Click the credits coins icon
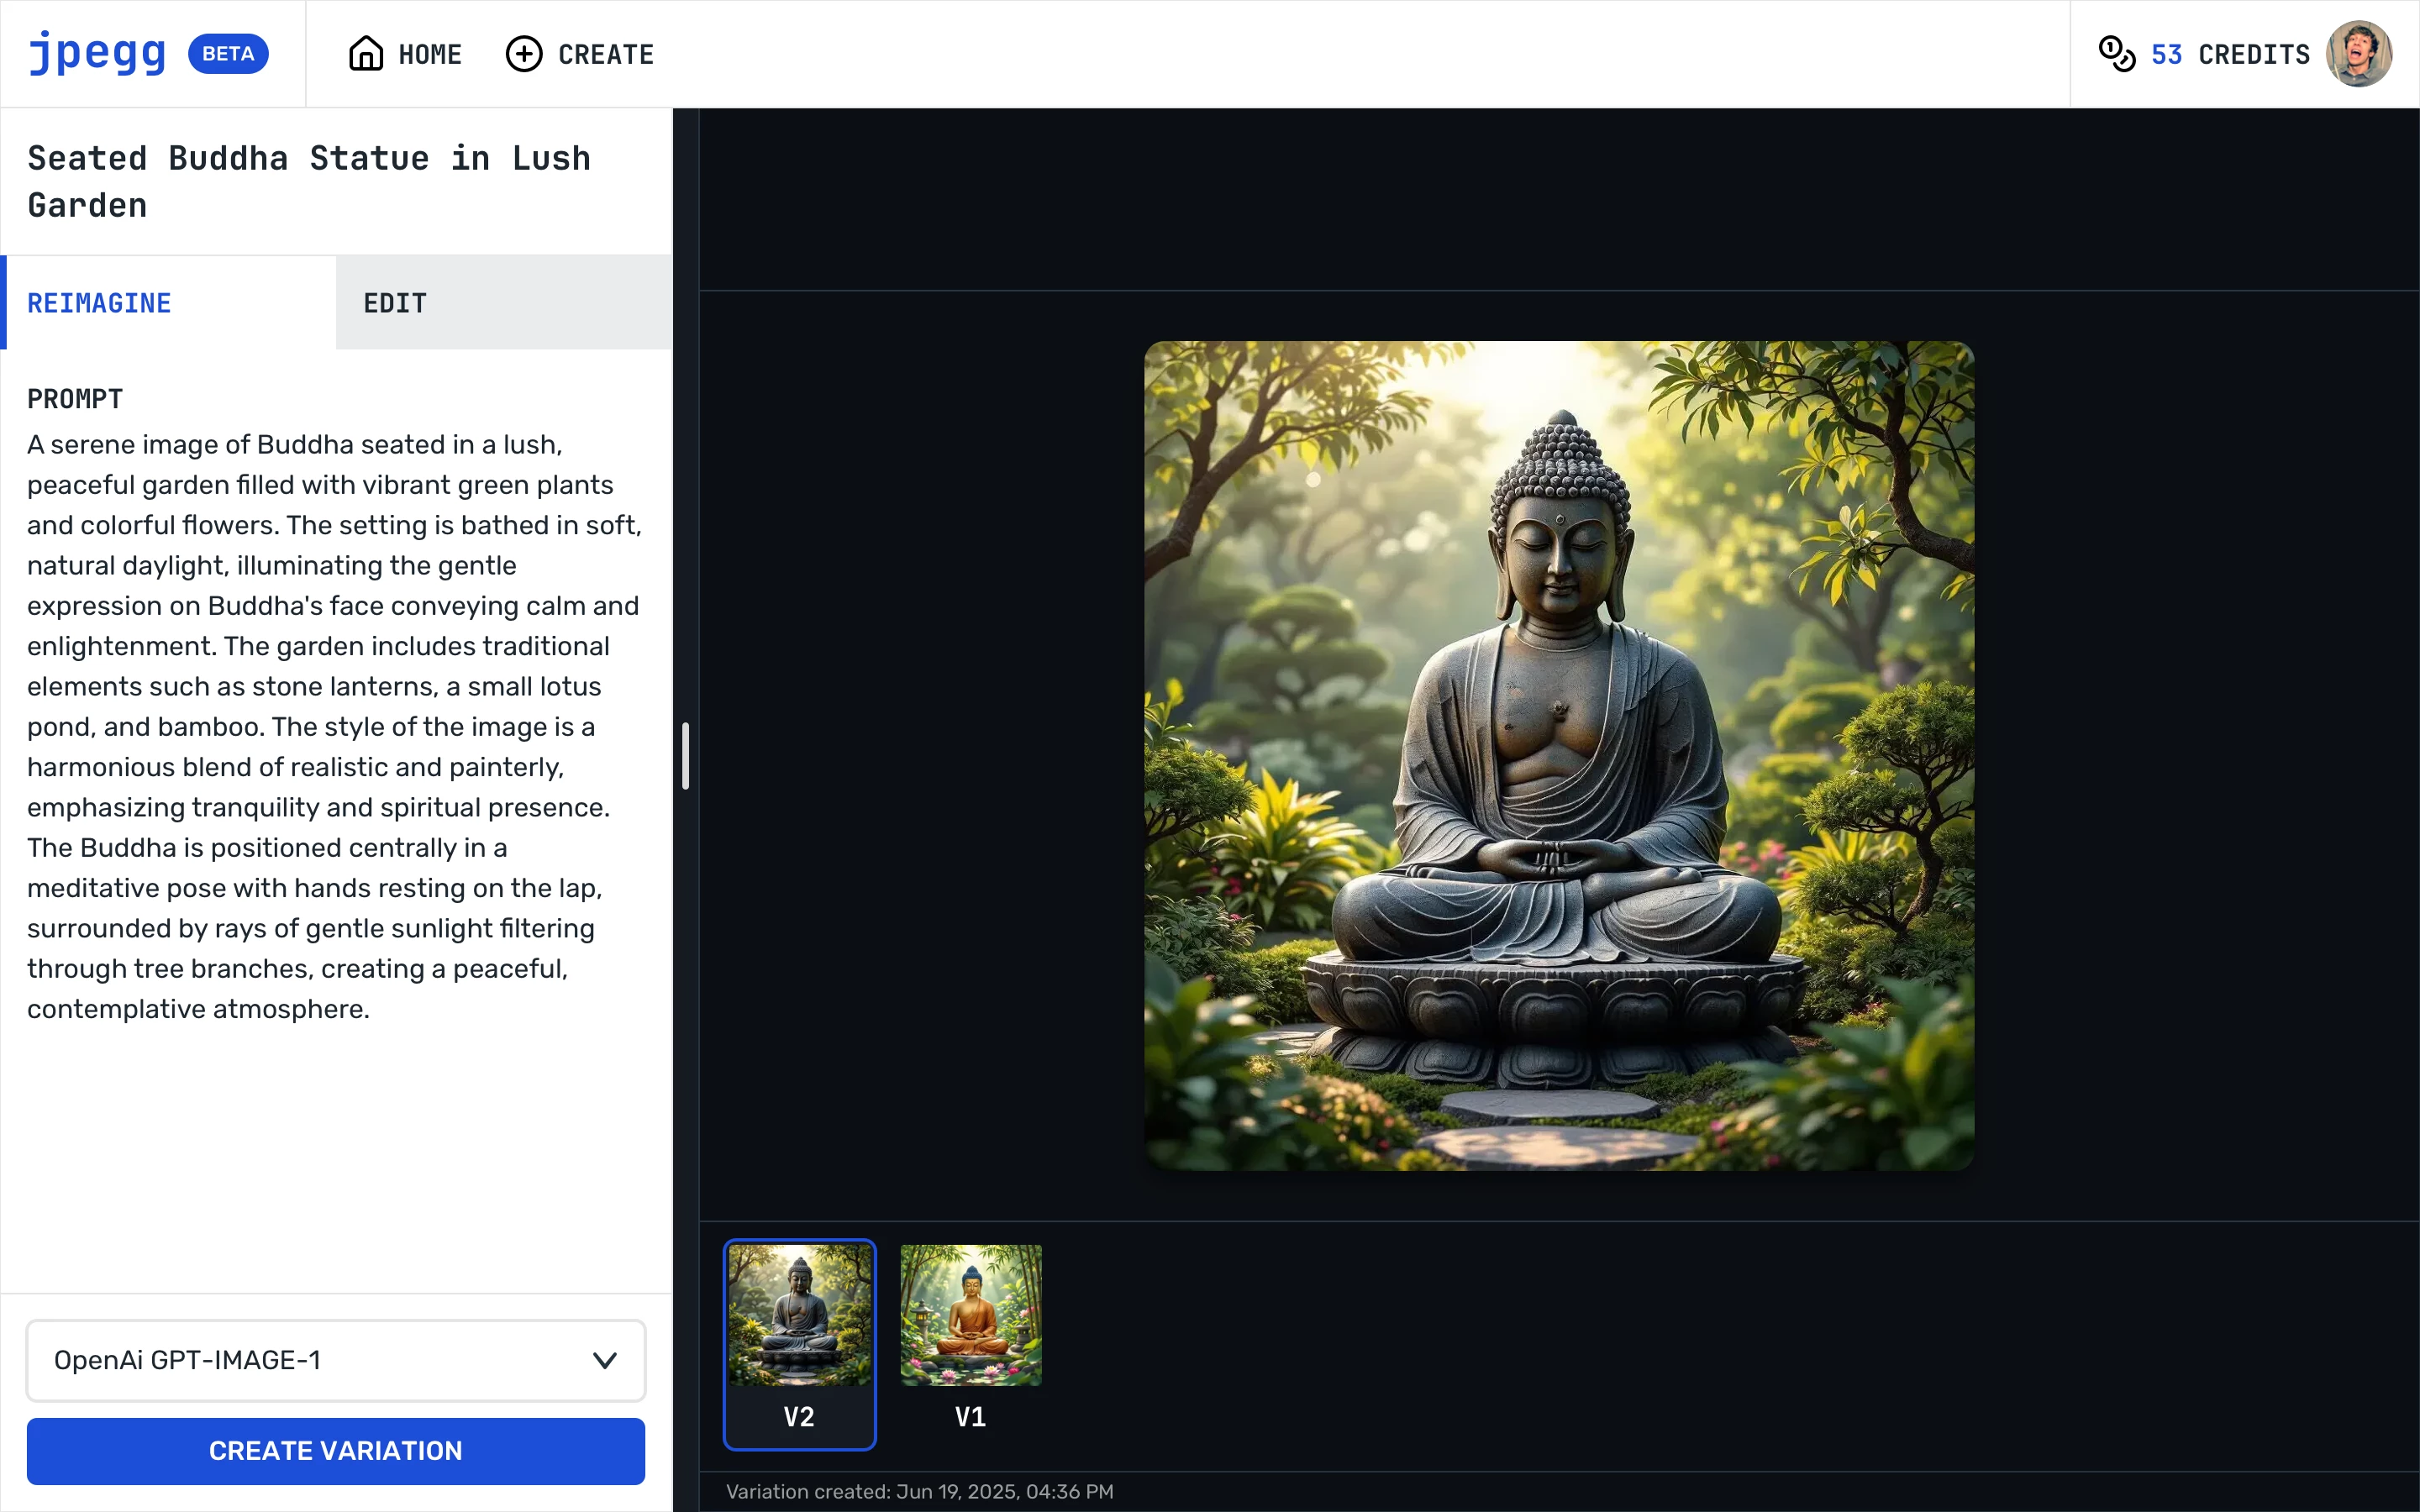The height and width of the screenshot is (1512, 2420). [x=2117, y=54]
